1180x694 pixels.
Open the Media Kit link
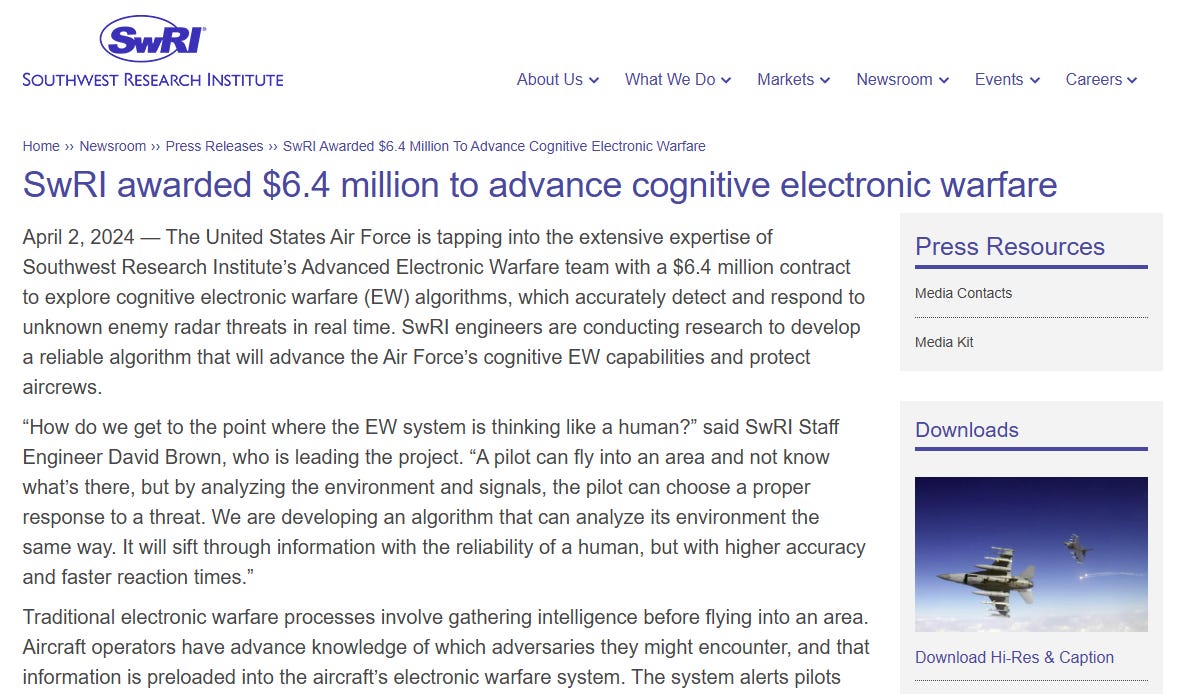[x=944, y=342]
